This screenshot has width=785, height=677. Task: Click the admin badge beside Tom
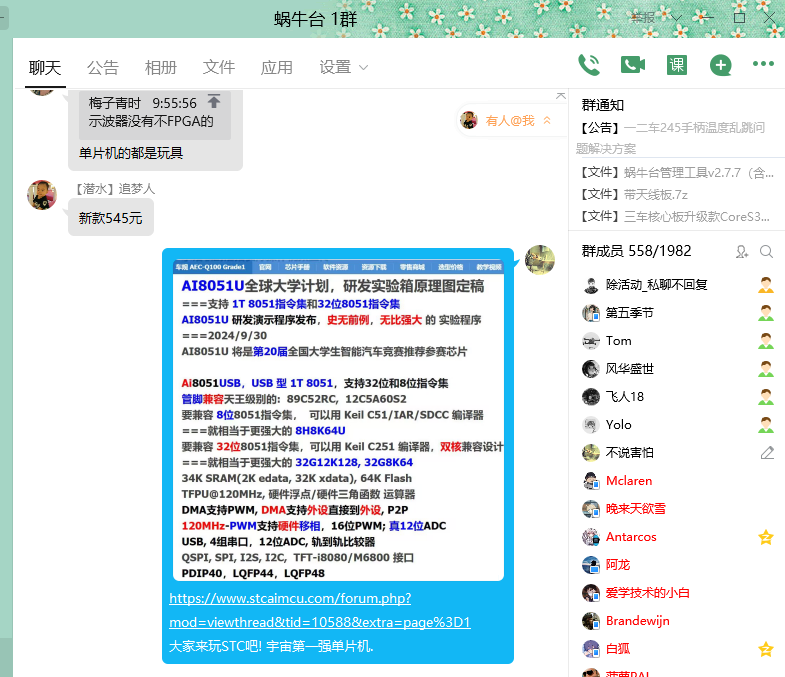[x=765, y=341]
